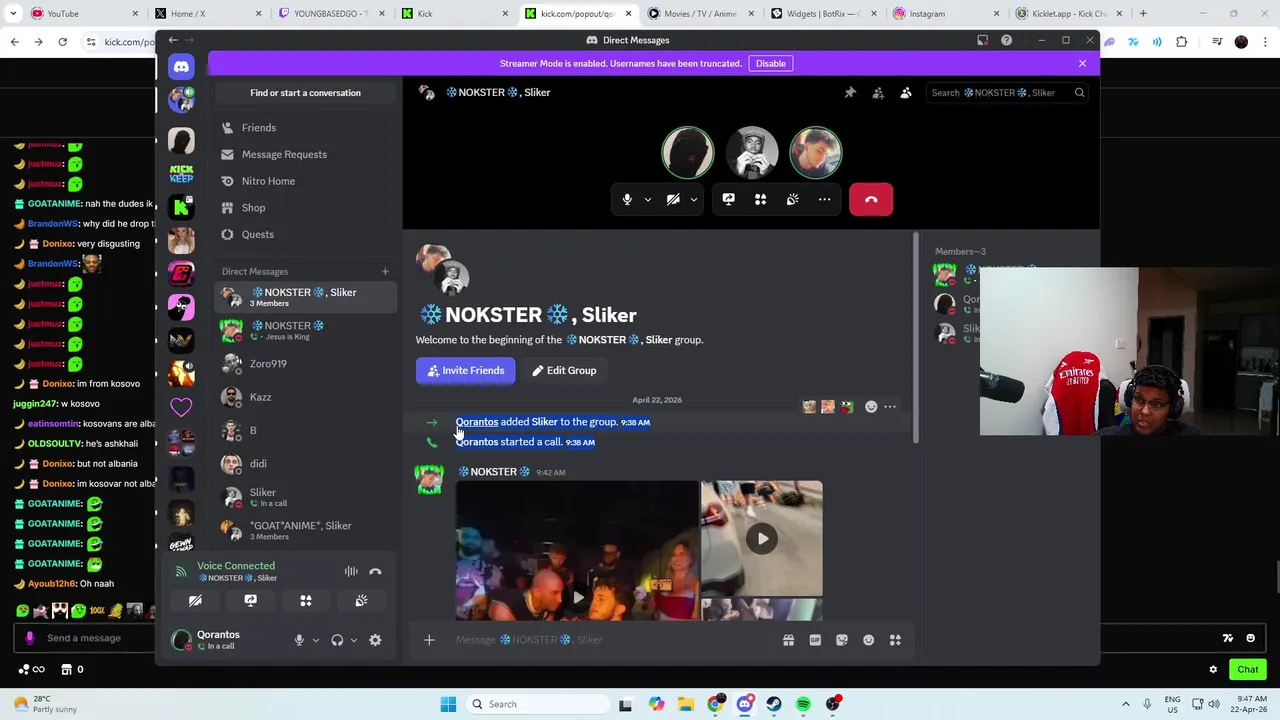Share screen from voice panel
This screenshot has width=1280, height=720.
[250, 601]
